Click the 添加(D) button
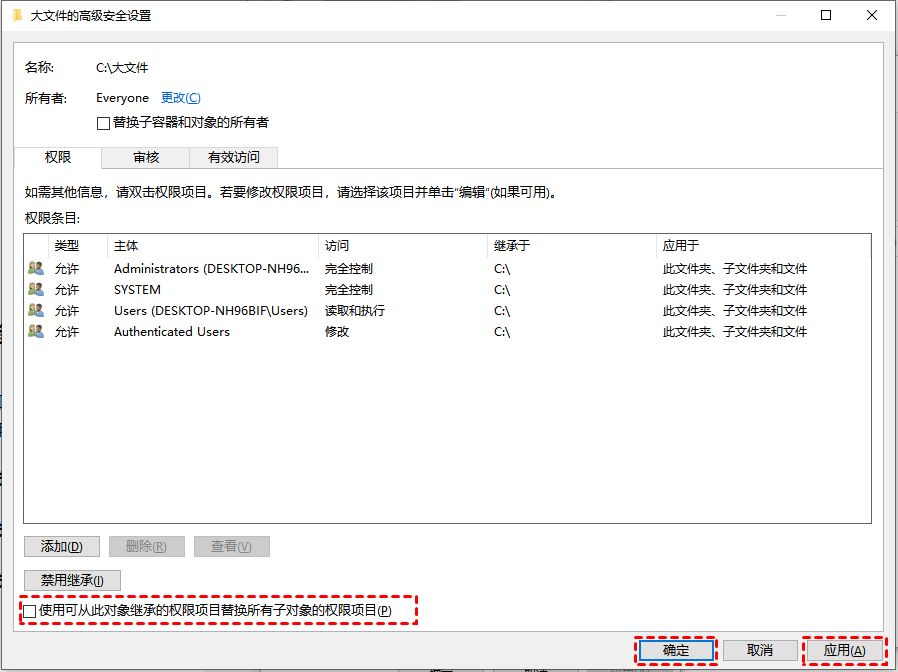This screenshot has height=672, width=898. [x=62, y=547]
